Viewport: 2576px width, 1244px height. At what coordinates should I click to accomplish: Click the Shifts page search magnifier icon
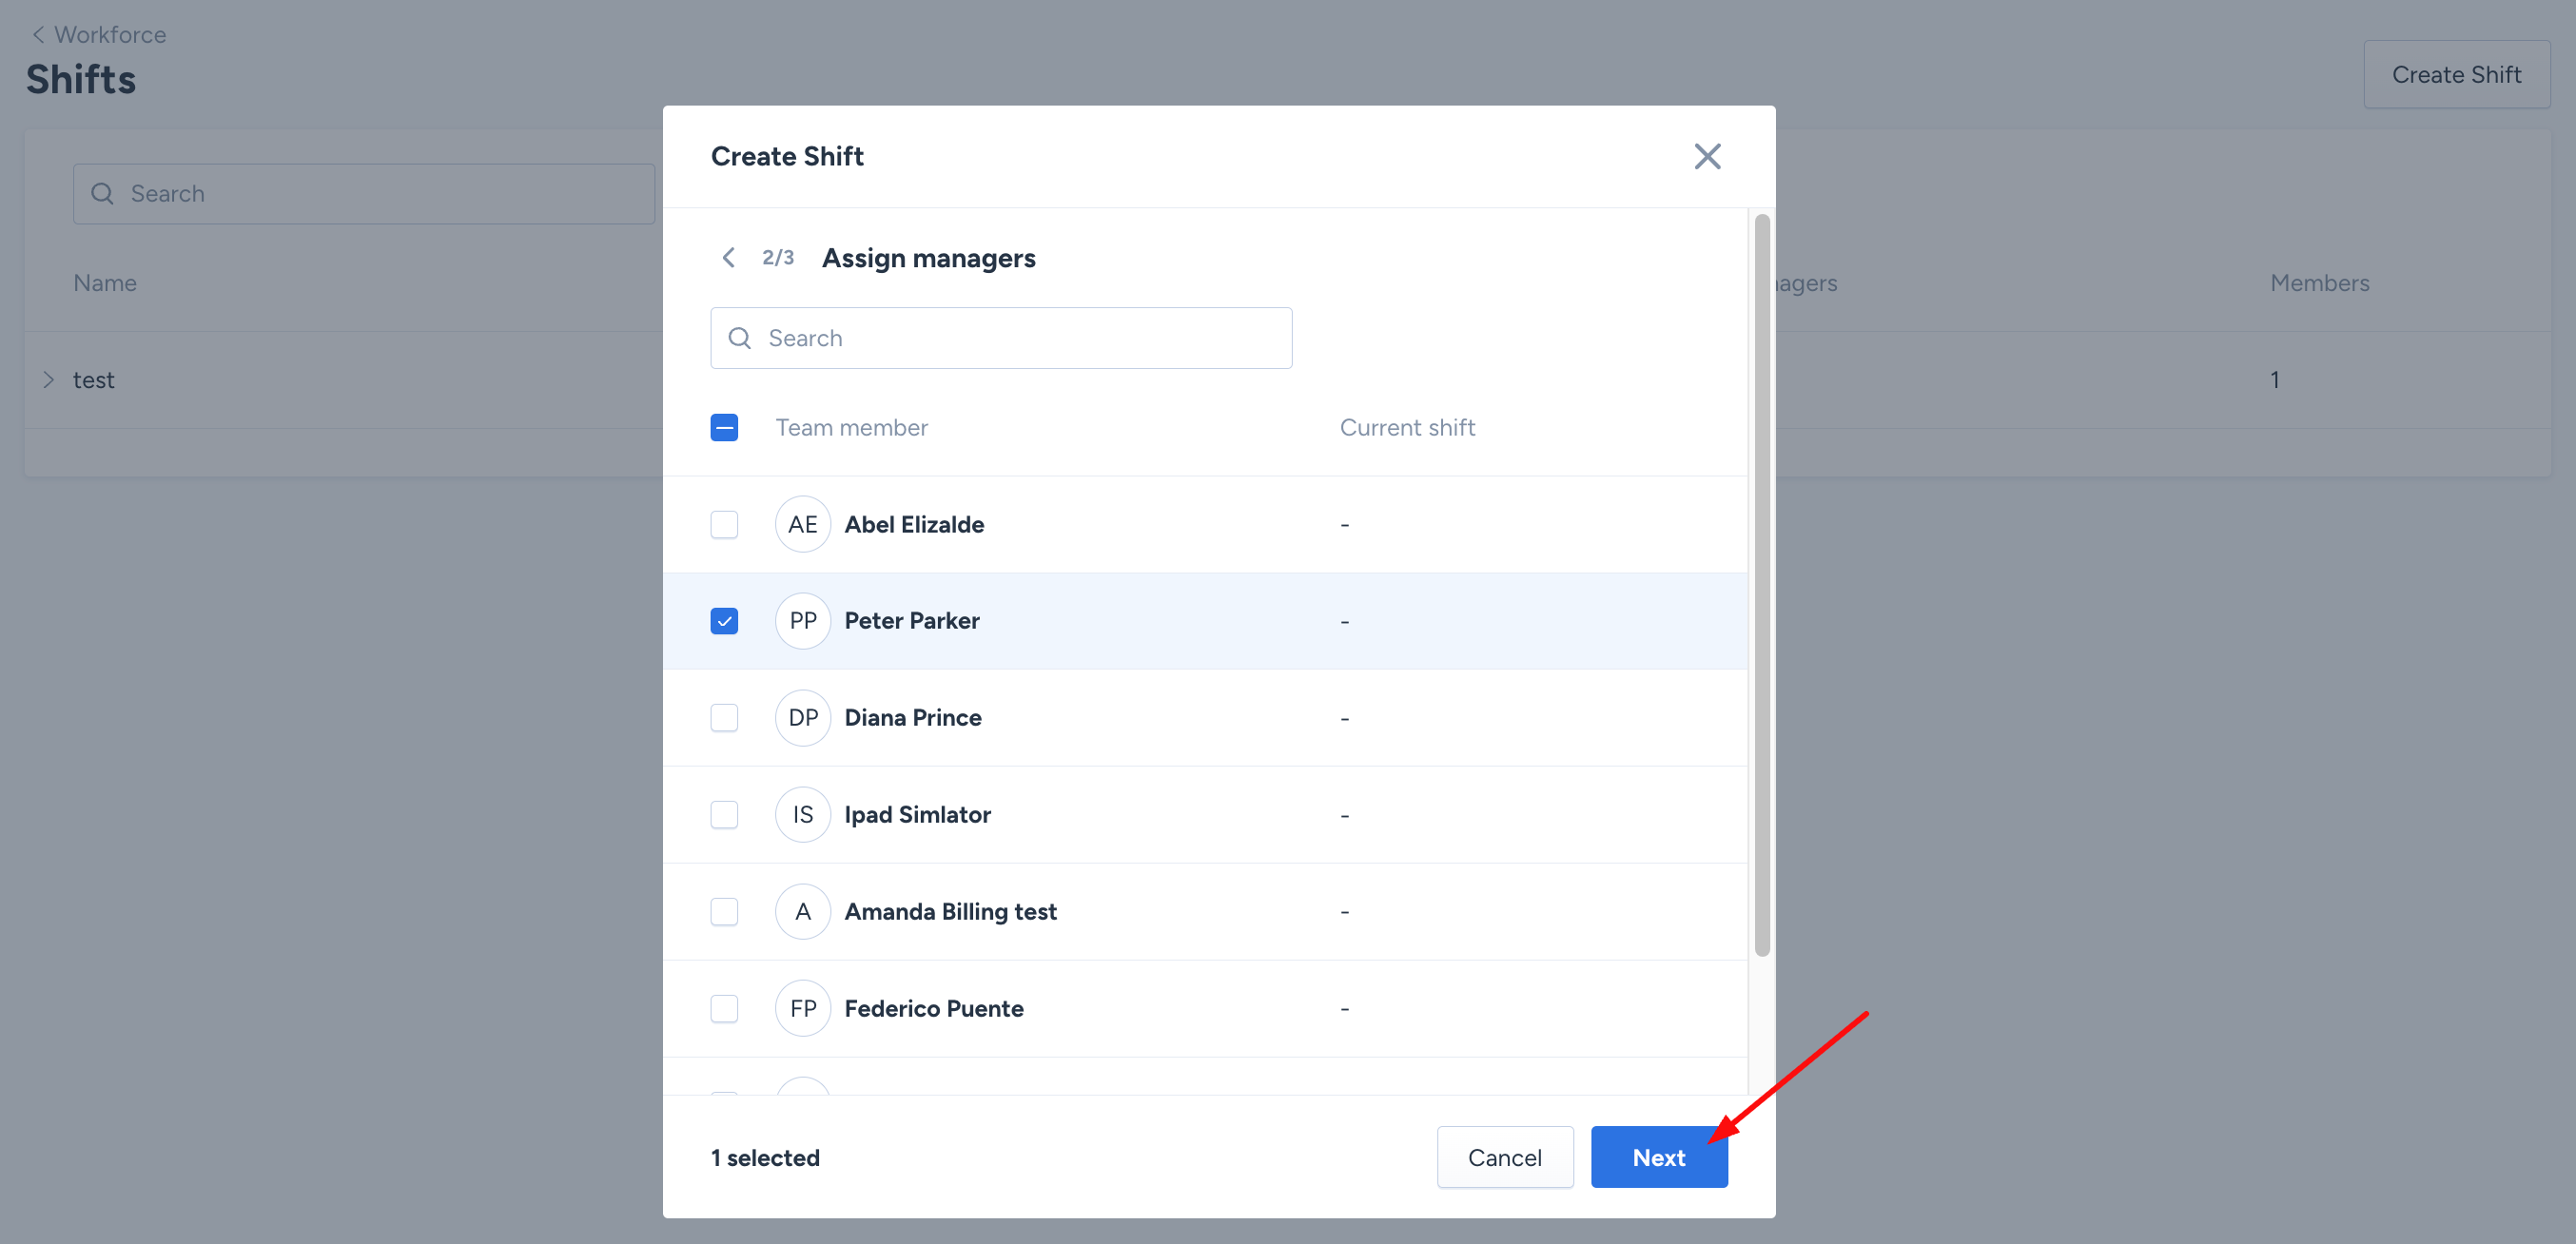(102, 194)
